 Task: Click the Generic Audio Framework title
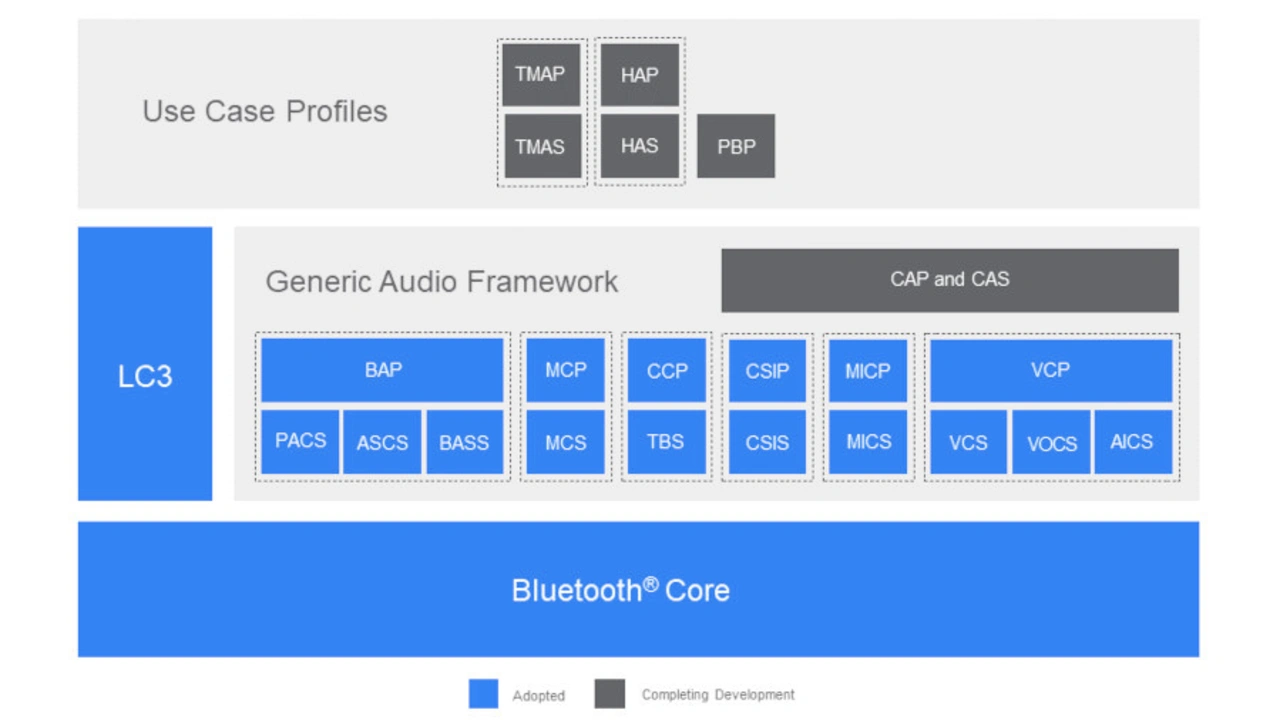(x=442, y=282)
